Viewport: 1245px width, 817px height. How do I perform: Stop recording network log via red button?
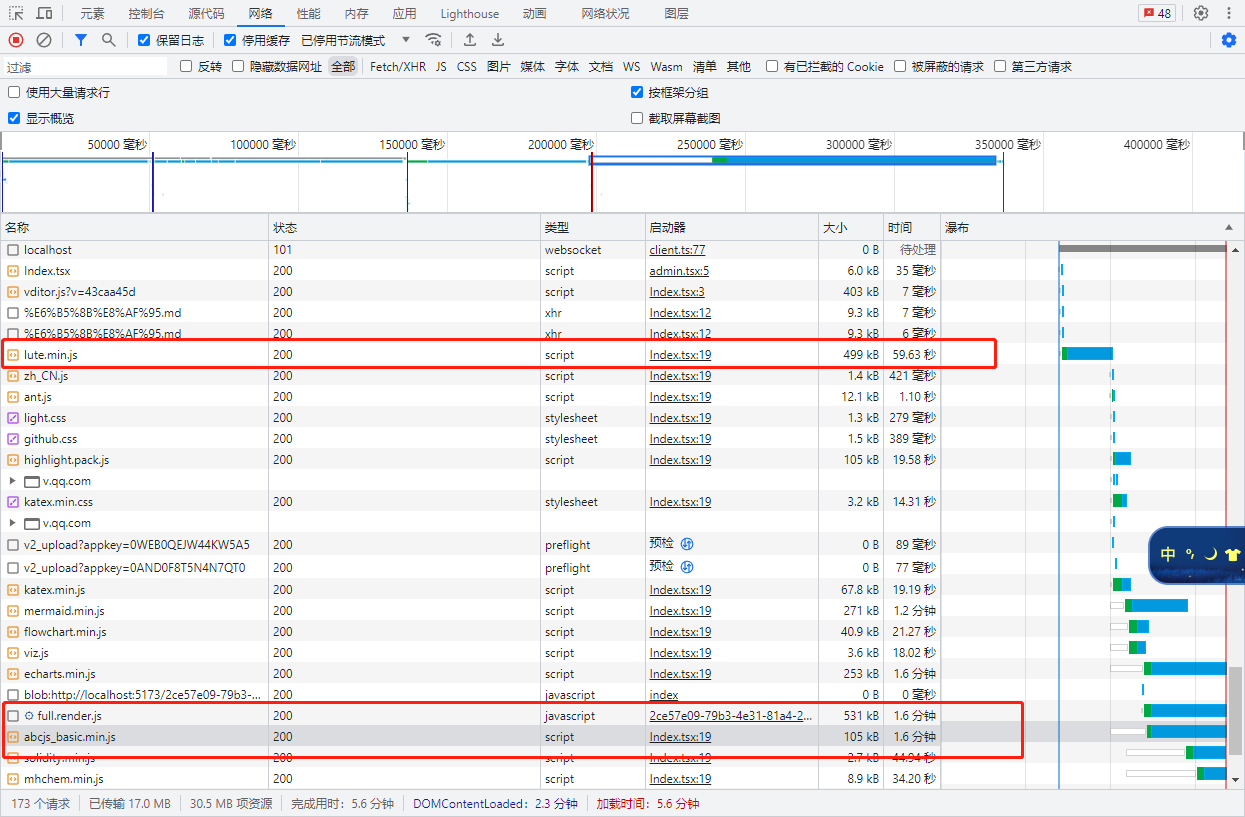(16, 40)
